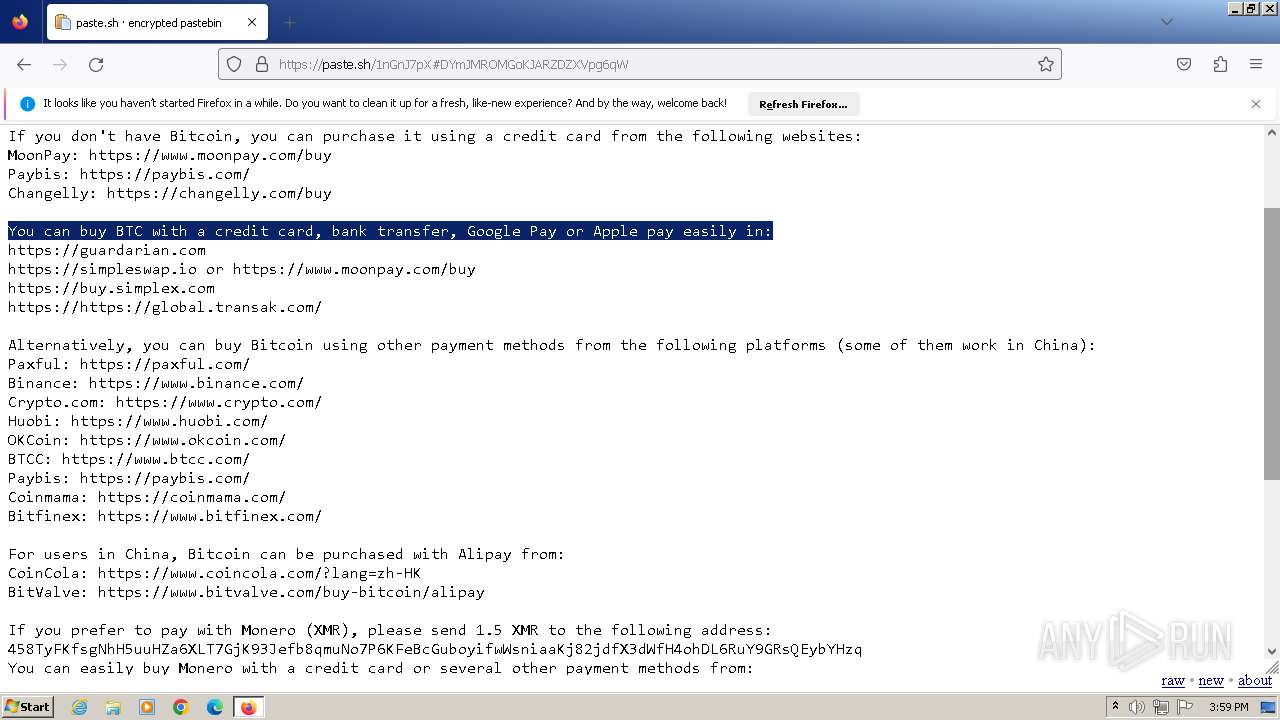1280x720 pixels.
Task: Open Windows Media Player from taskbar
Action: 147,707
